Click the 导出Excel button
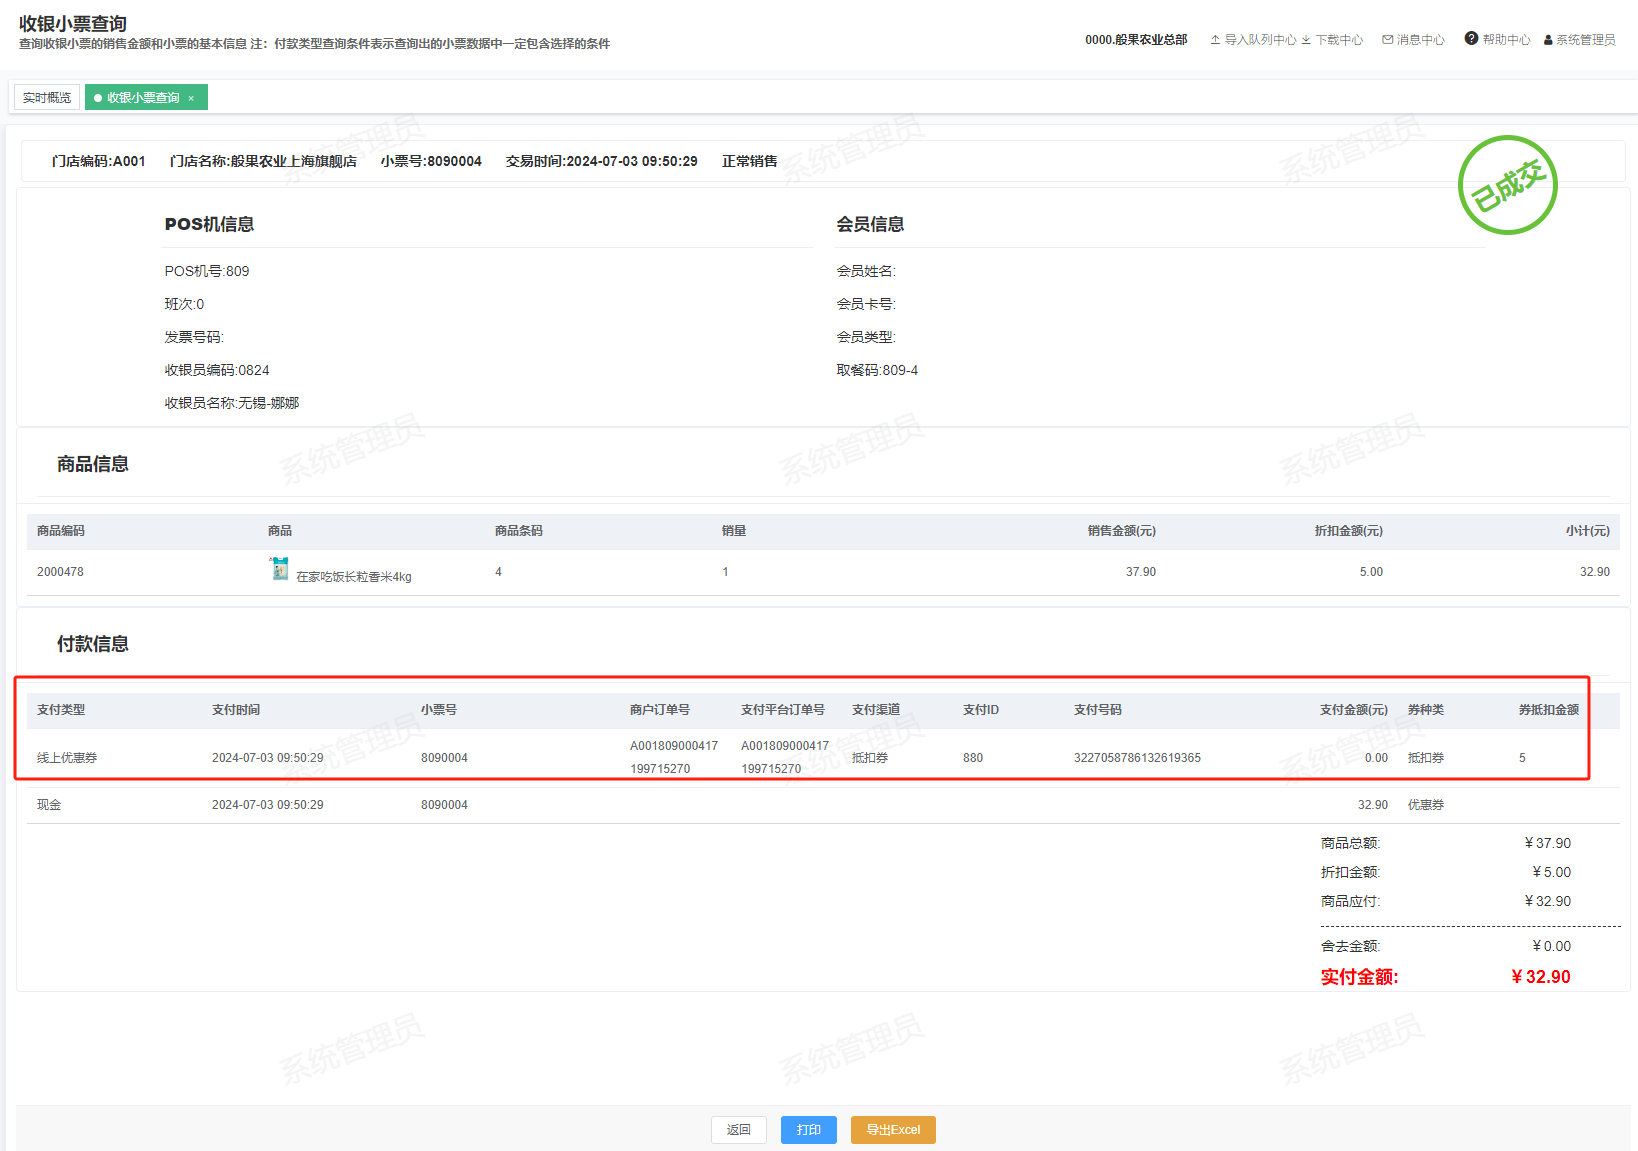 pyautogui.click(x=893, y=1130)
